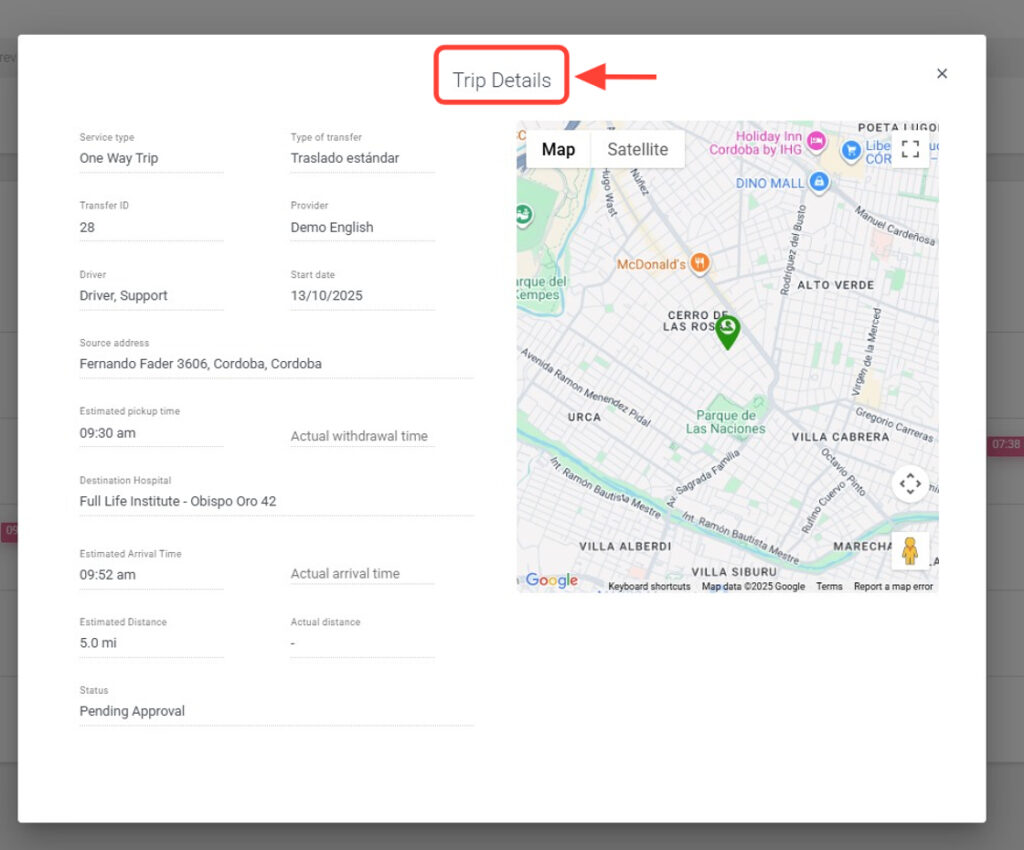Close the Trip Details dialog
This screenshot has height=850, width=1024.
coord(941,74)
